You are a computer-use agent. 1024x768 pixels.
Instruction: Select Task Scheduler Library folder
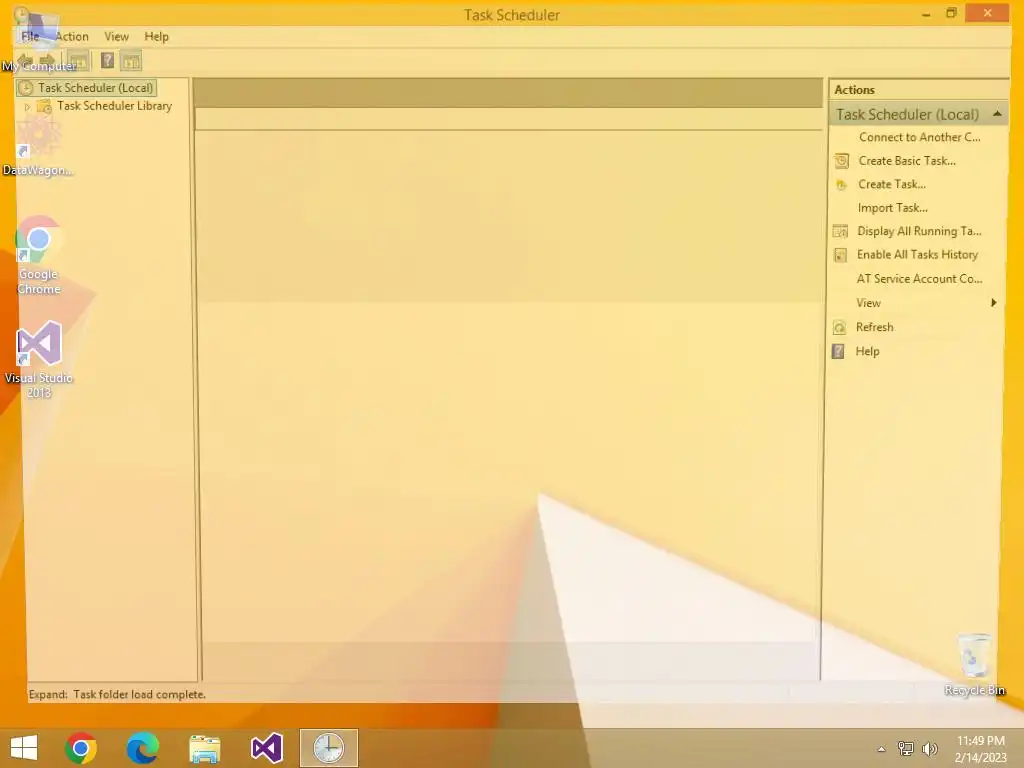click(x=114, y=106)
